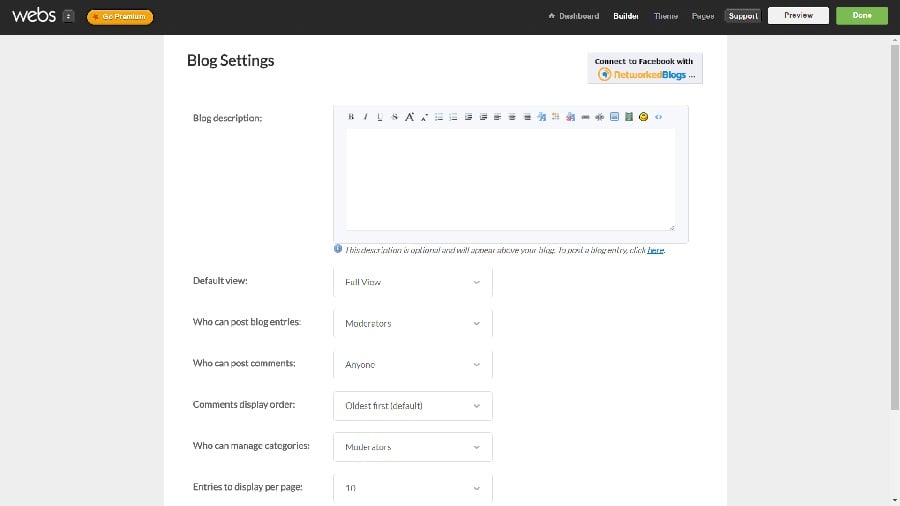Open the Pages menu item
This screenshot has width=900, height=506.
point(703,16)
